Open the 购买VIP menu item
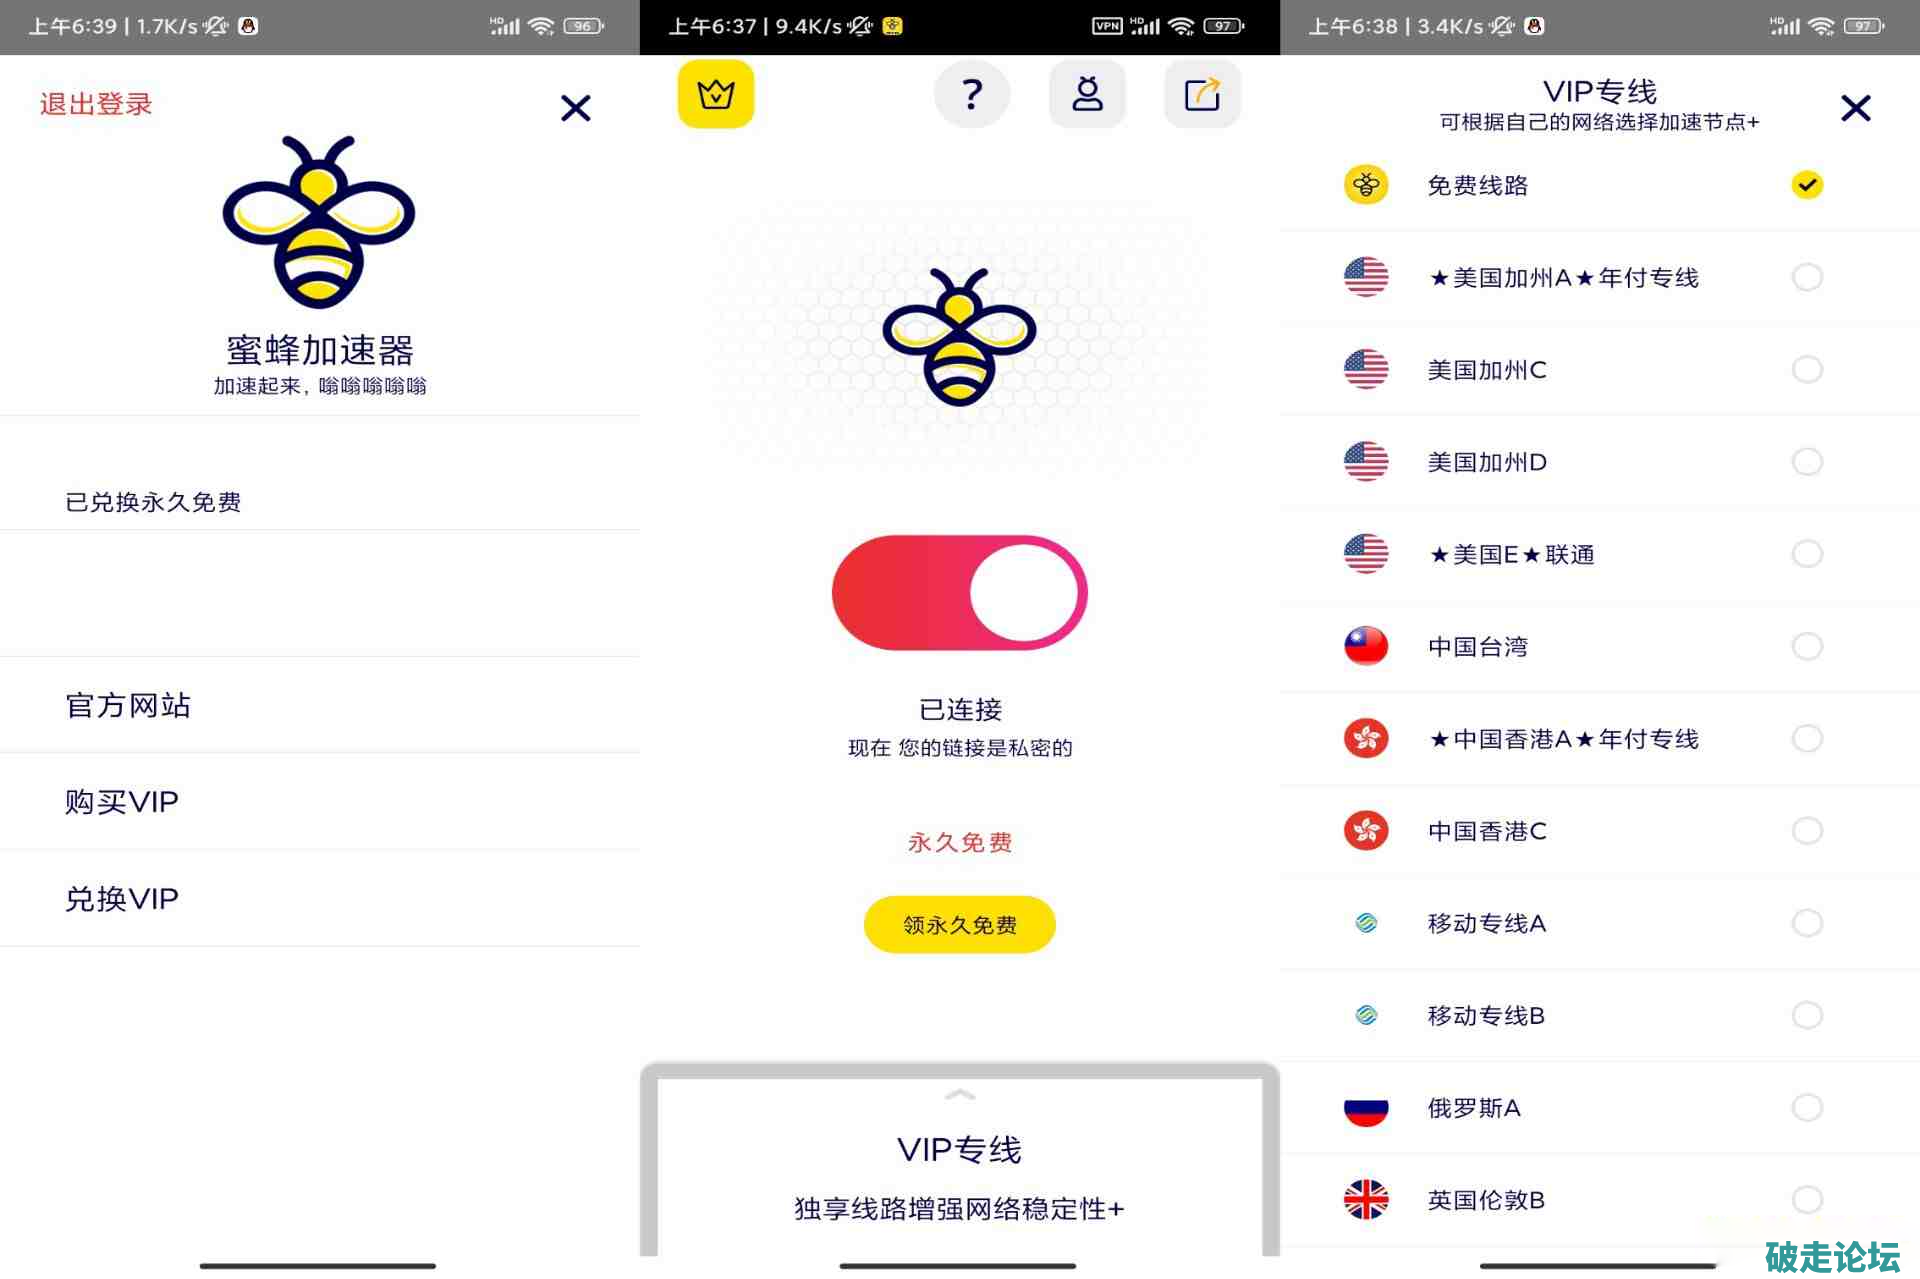The image size is (1920, 1279). click(x=320, y=802)
